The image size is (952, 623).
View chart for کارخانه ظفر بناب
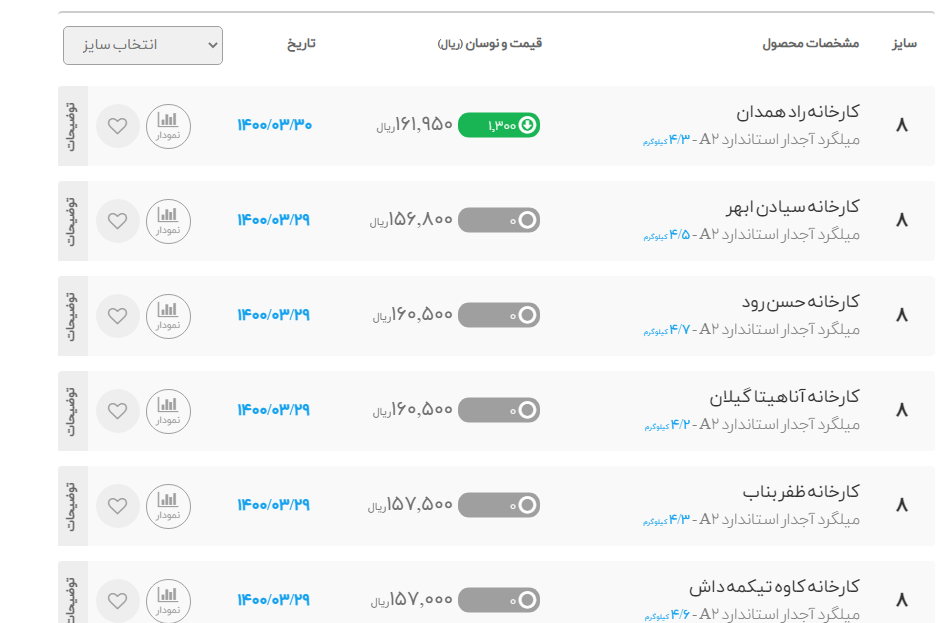[x=168, y=506]
